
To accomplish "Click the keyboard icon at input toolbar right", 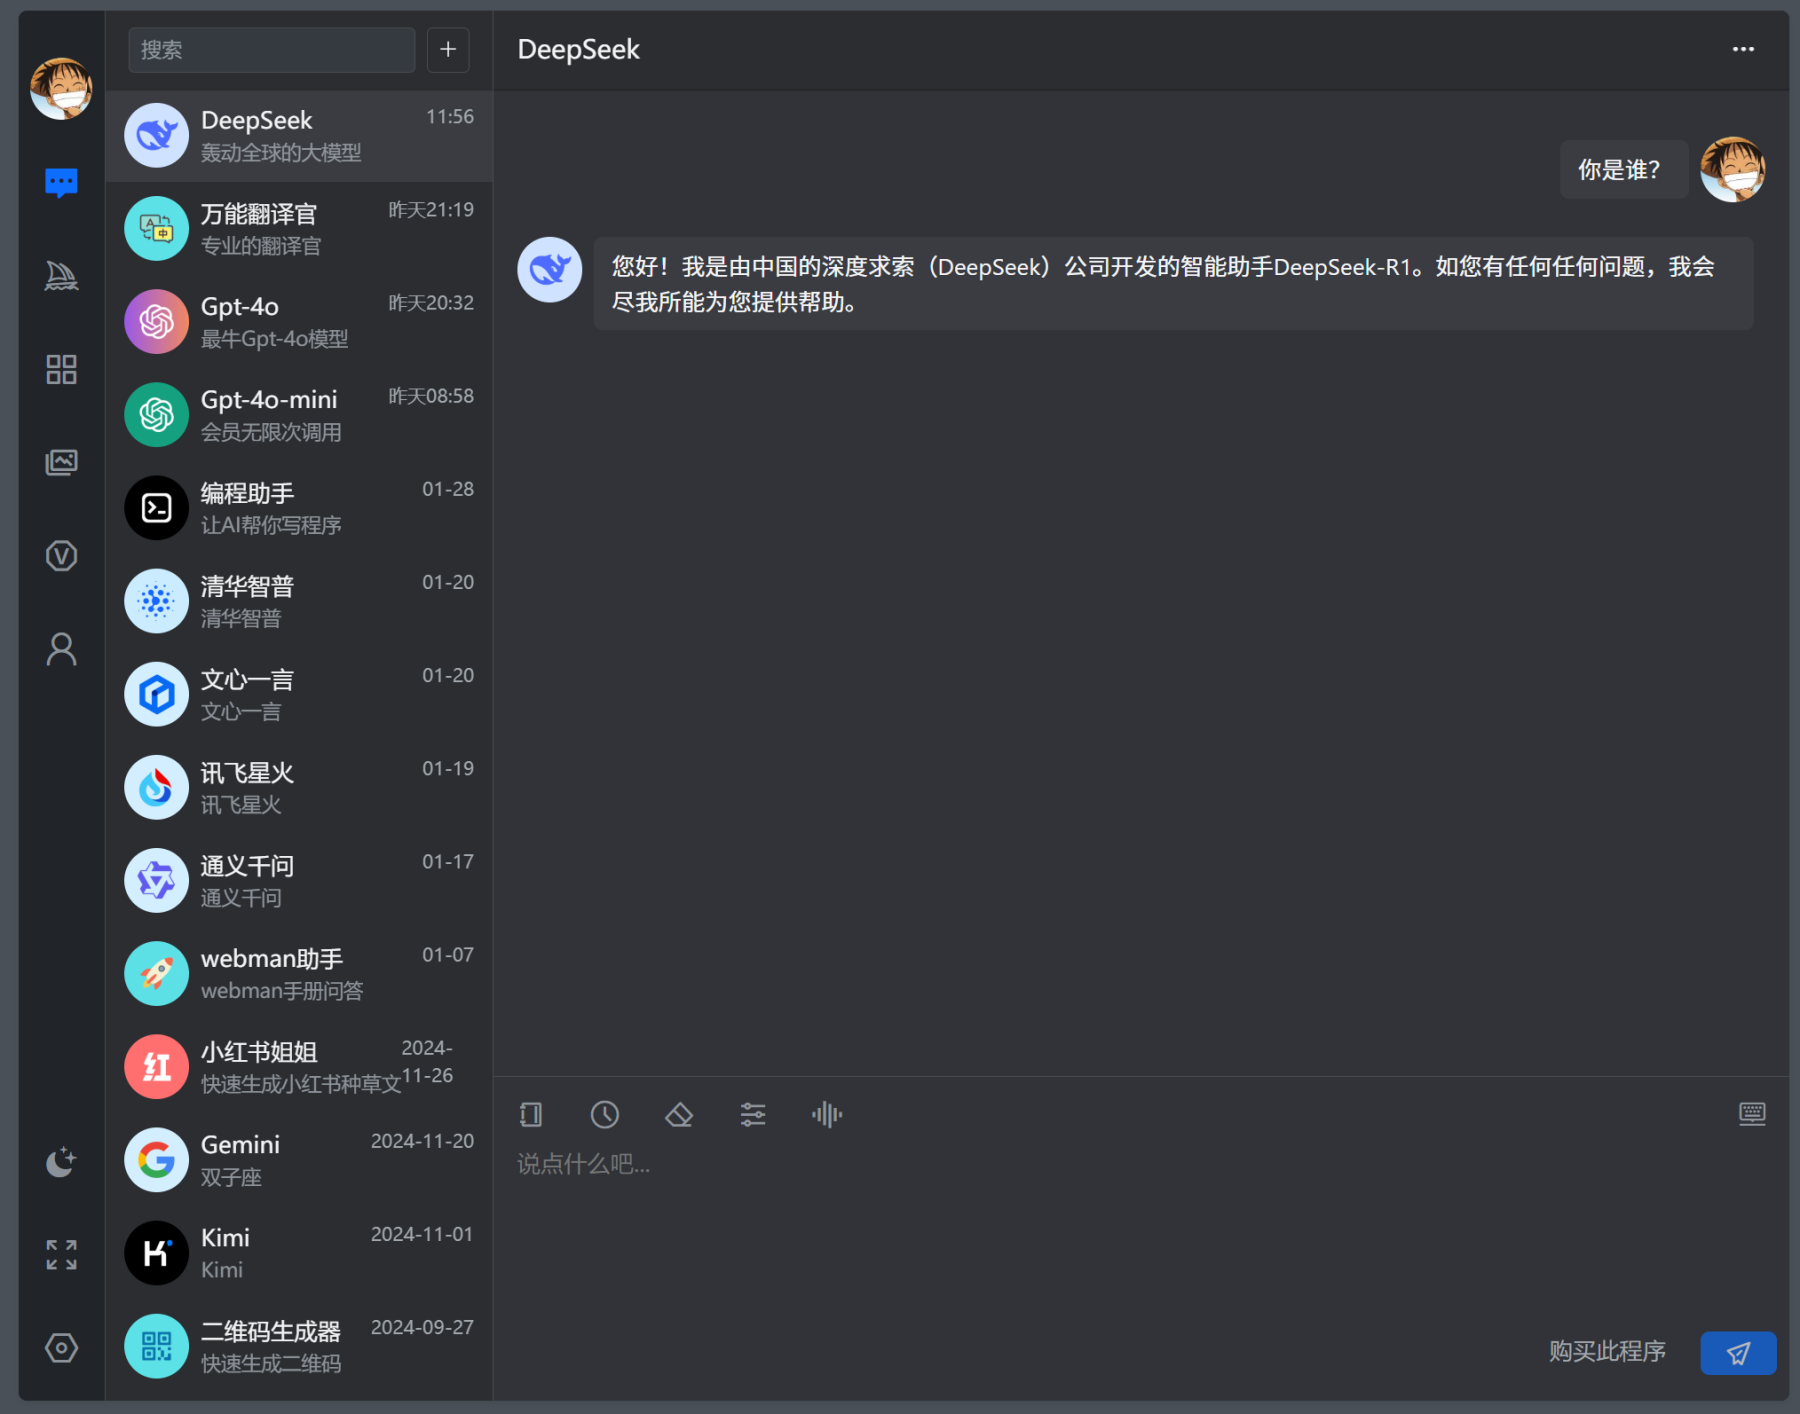I will tap(1752, 1113).
